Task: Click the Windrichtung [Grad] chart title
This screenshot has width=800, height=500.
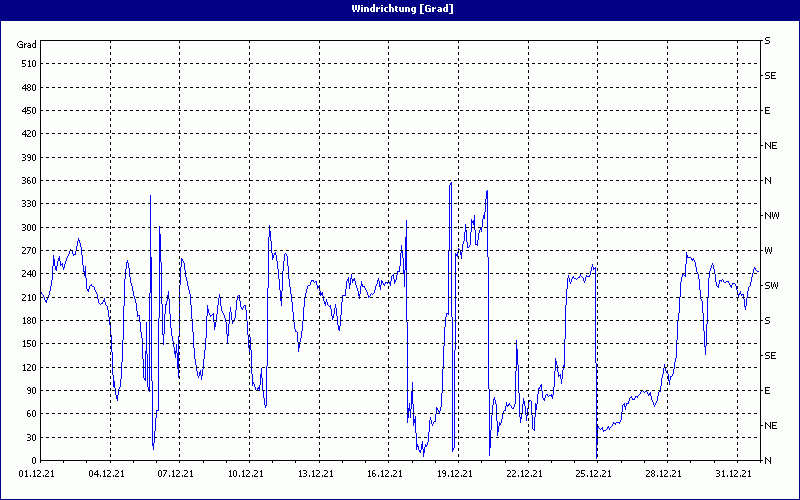Action: 400,9
